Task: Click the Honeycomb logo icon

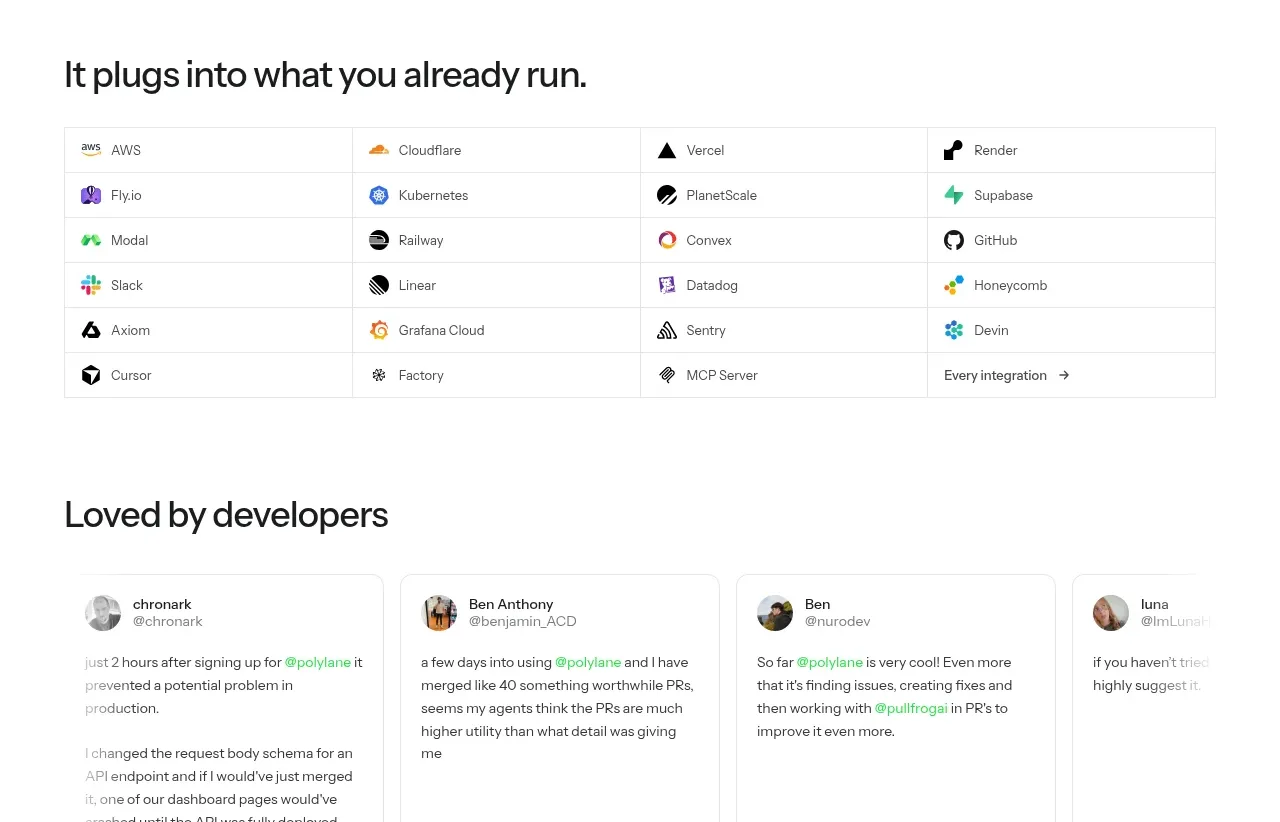Action: (x=954, y=285)
